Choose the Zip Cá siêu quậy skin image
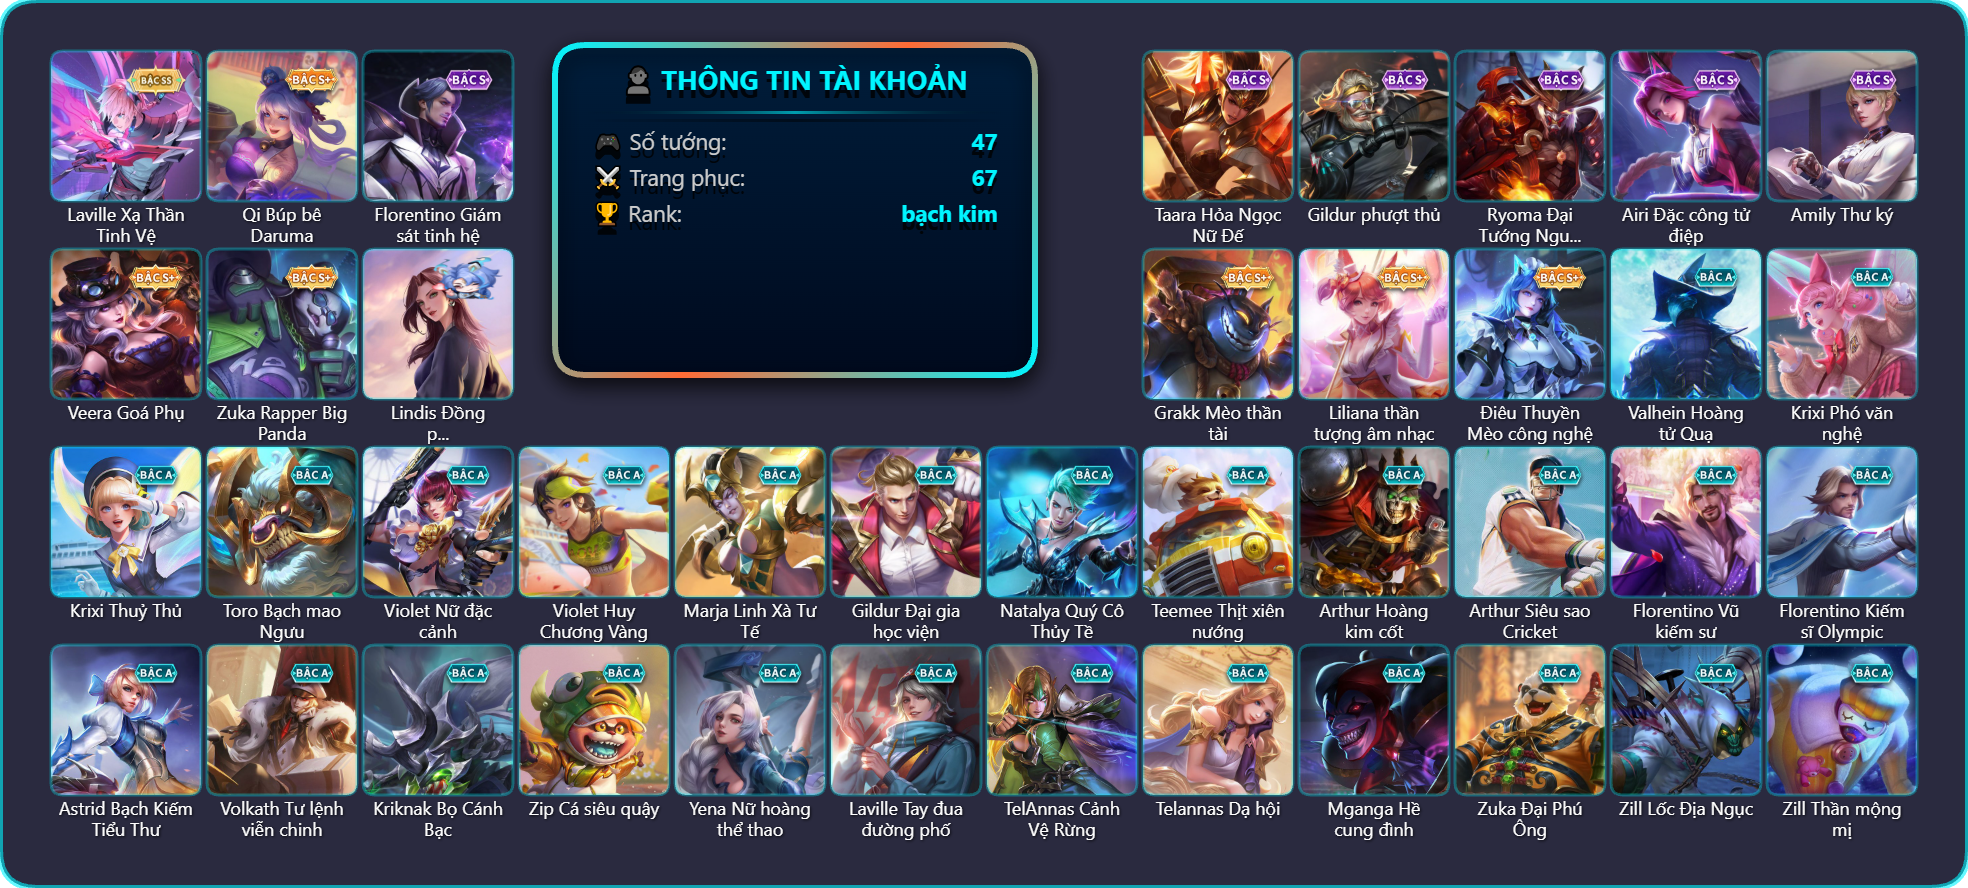The image size is (1968, 888). pos(594,720)
